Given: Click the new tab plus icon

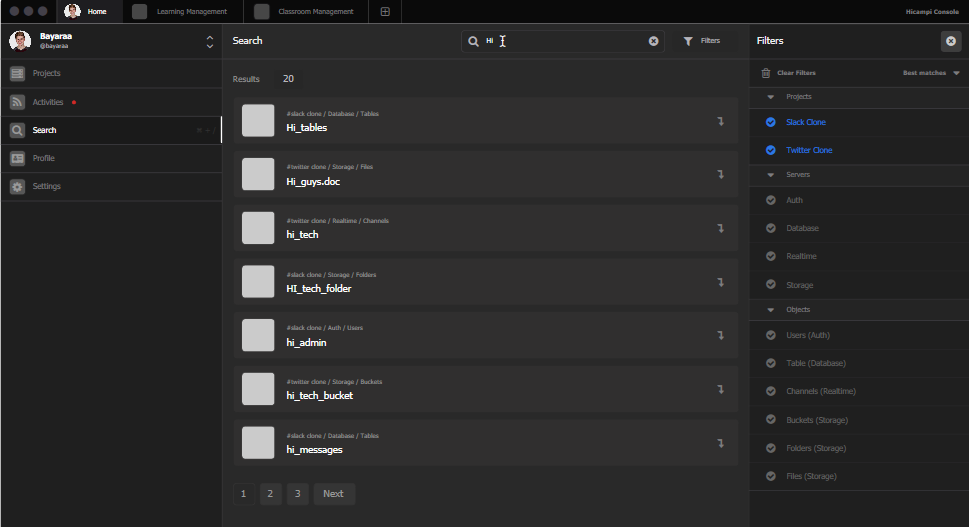Looking at the screenshot, I should [x=385, y=12].
